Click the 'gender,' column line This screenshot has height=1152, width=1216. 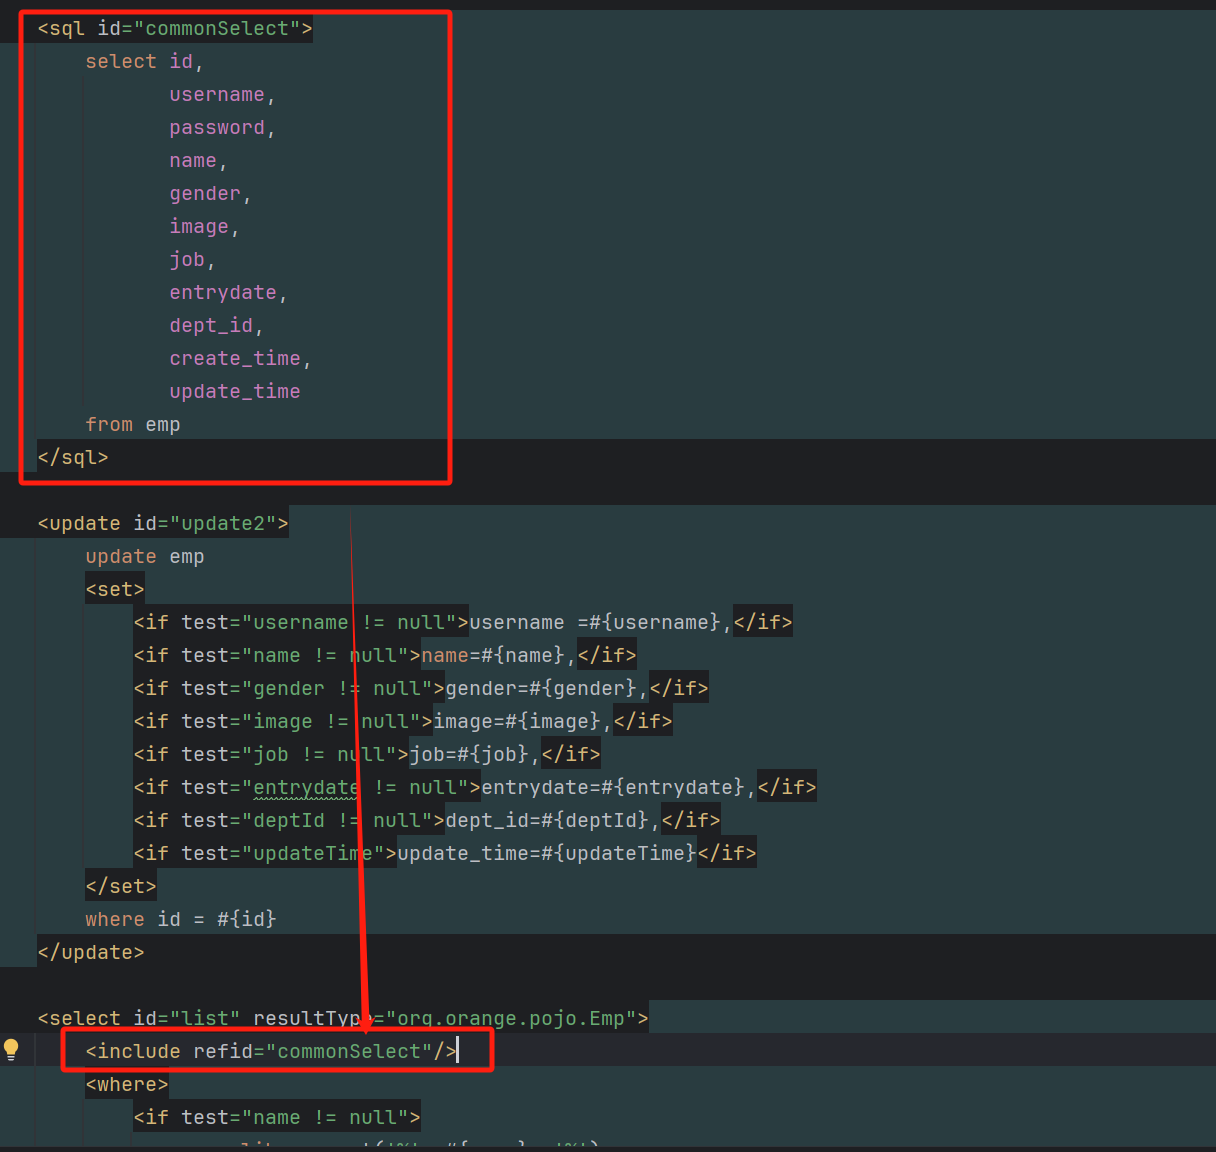pyautogui.click(x=210, y=193)
